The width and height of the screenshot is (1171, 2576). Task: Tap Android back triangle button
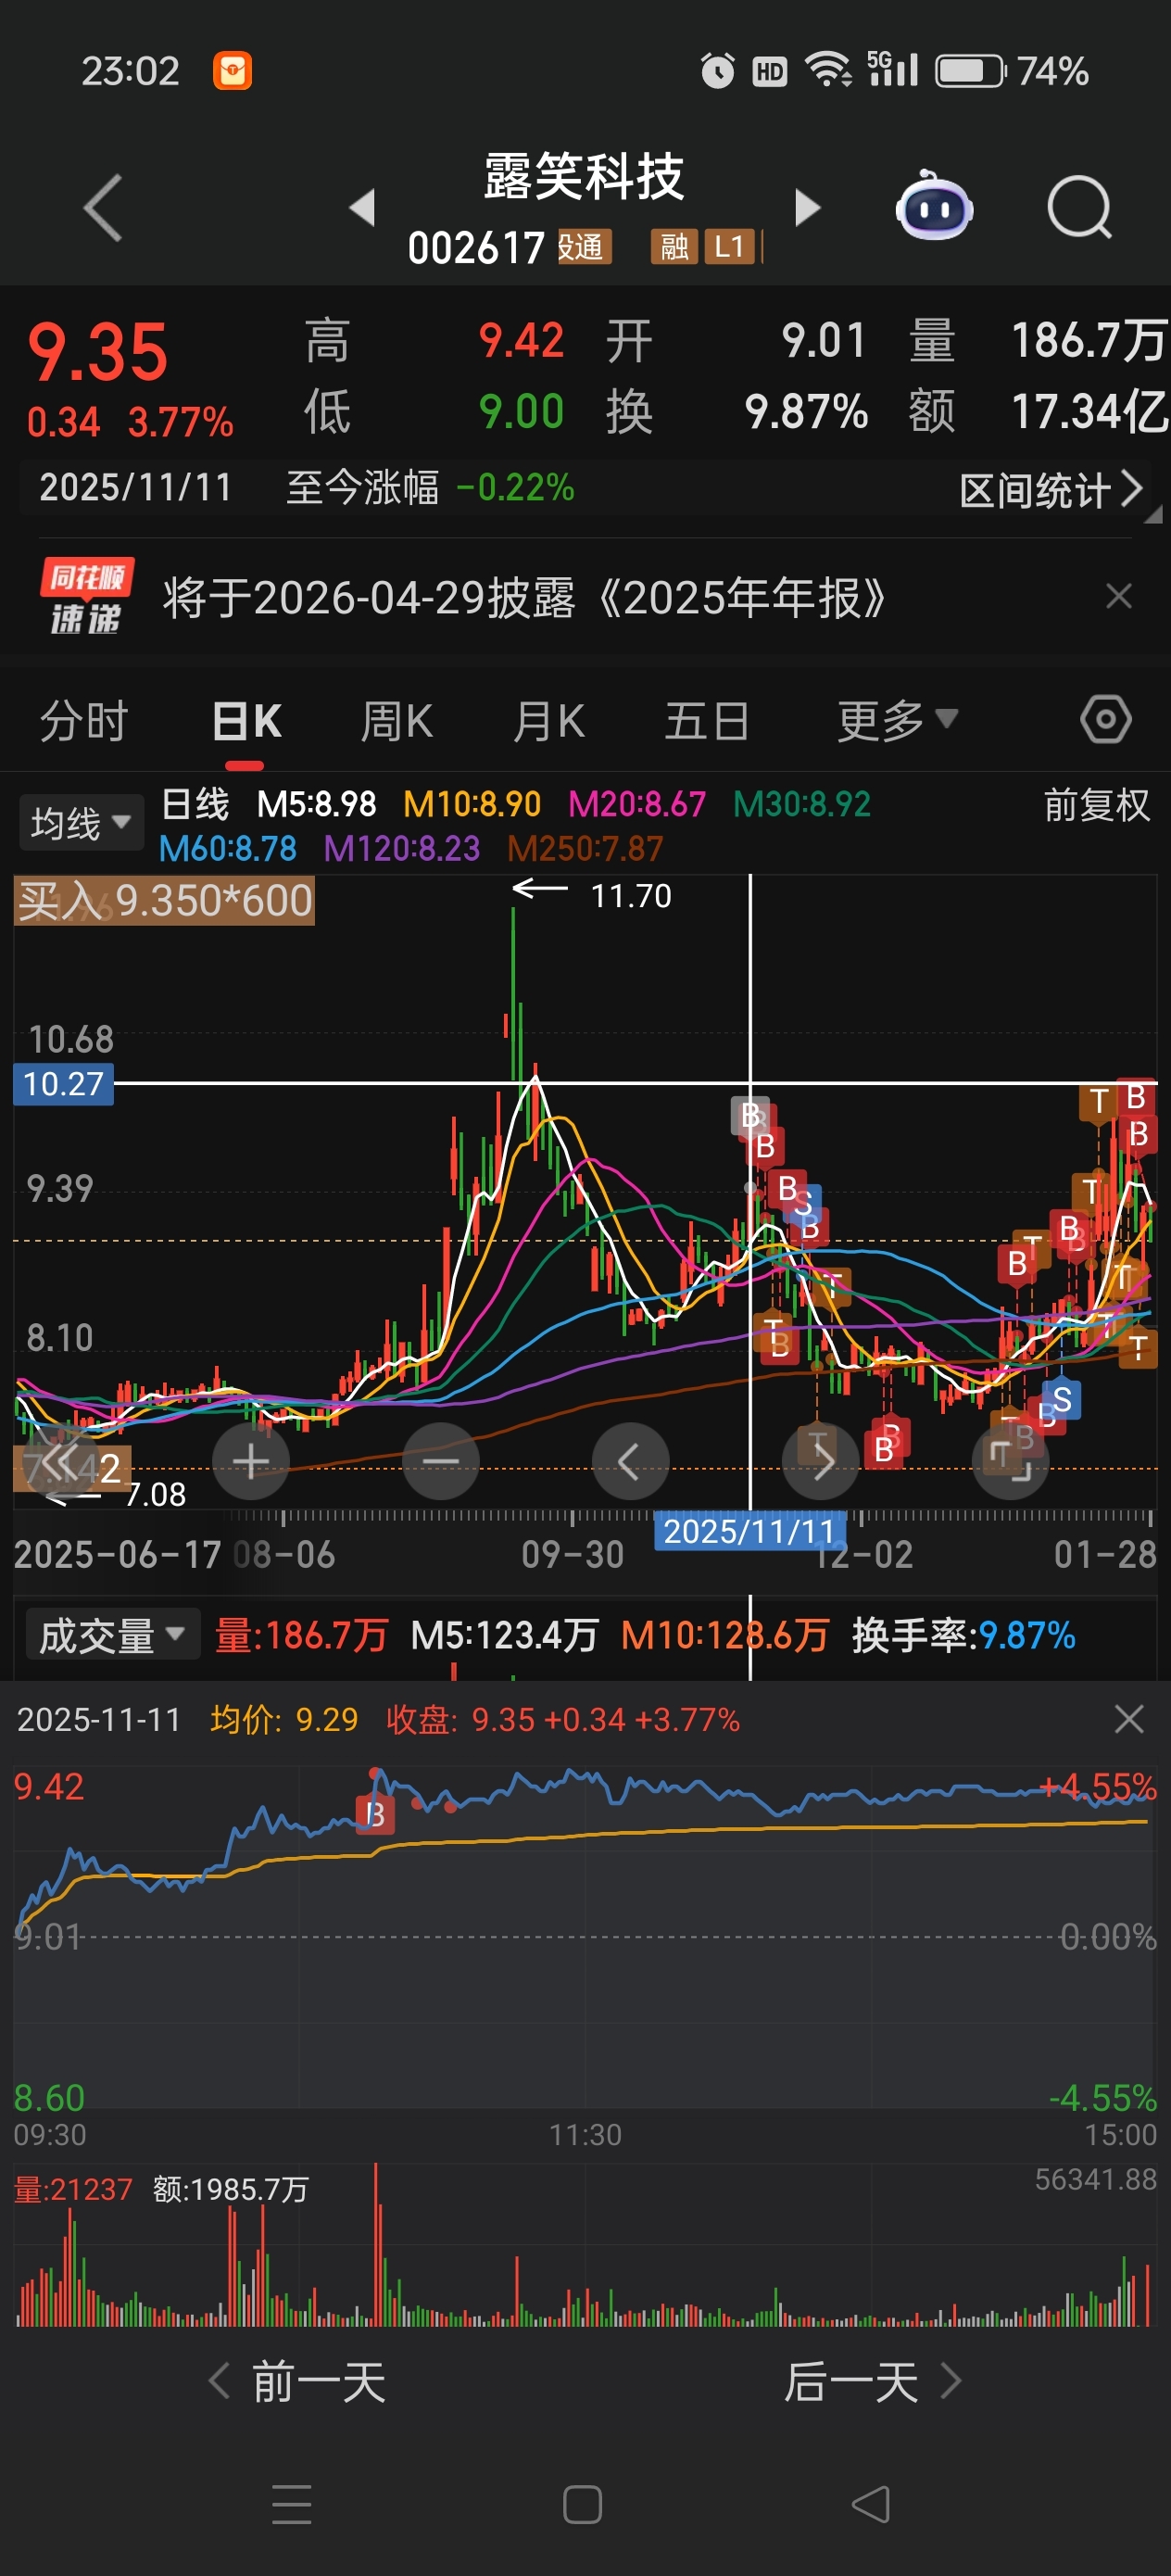click(x=871, y=2504)
